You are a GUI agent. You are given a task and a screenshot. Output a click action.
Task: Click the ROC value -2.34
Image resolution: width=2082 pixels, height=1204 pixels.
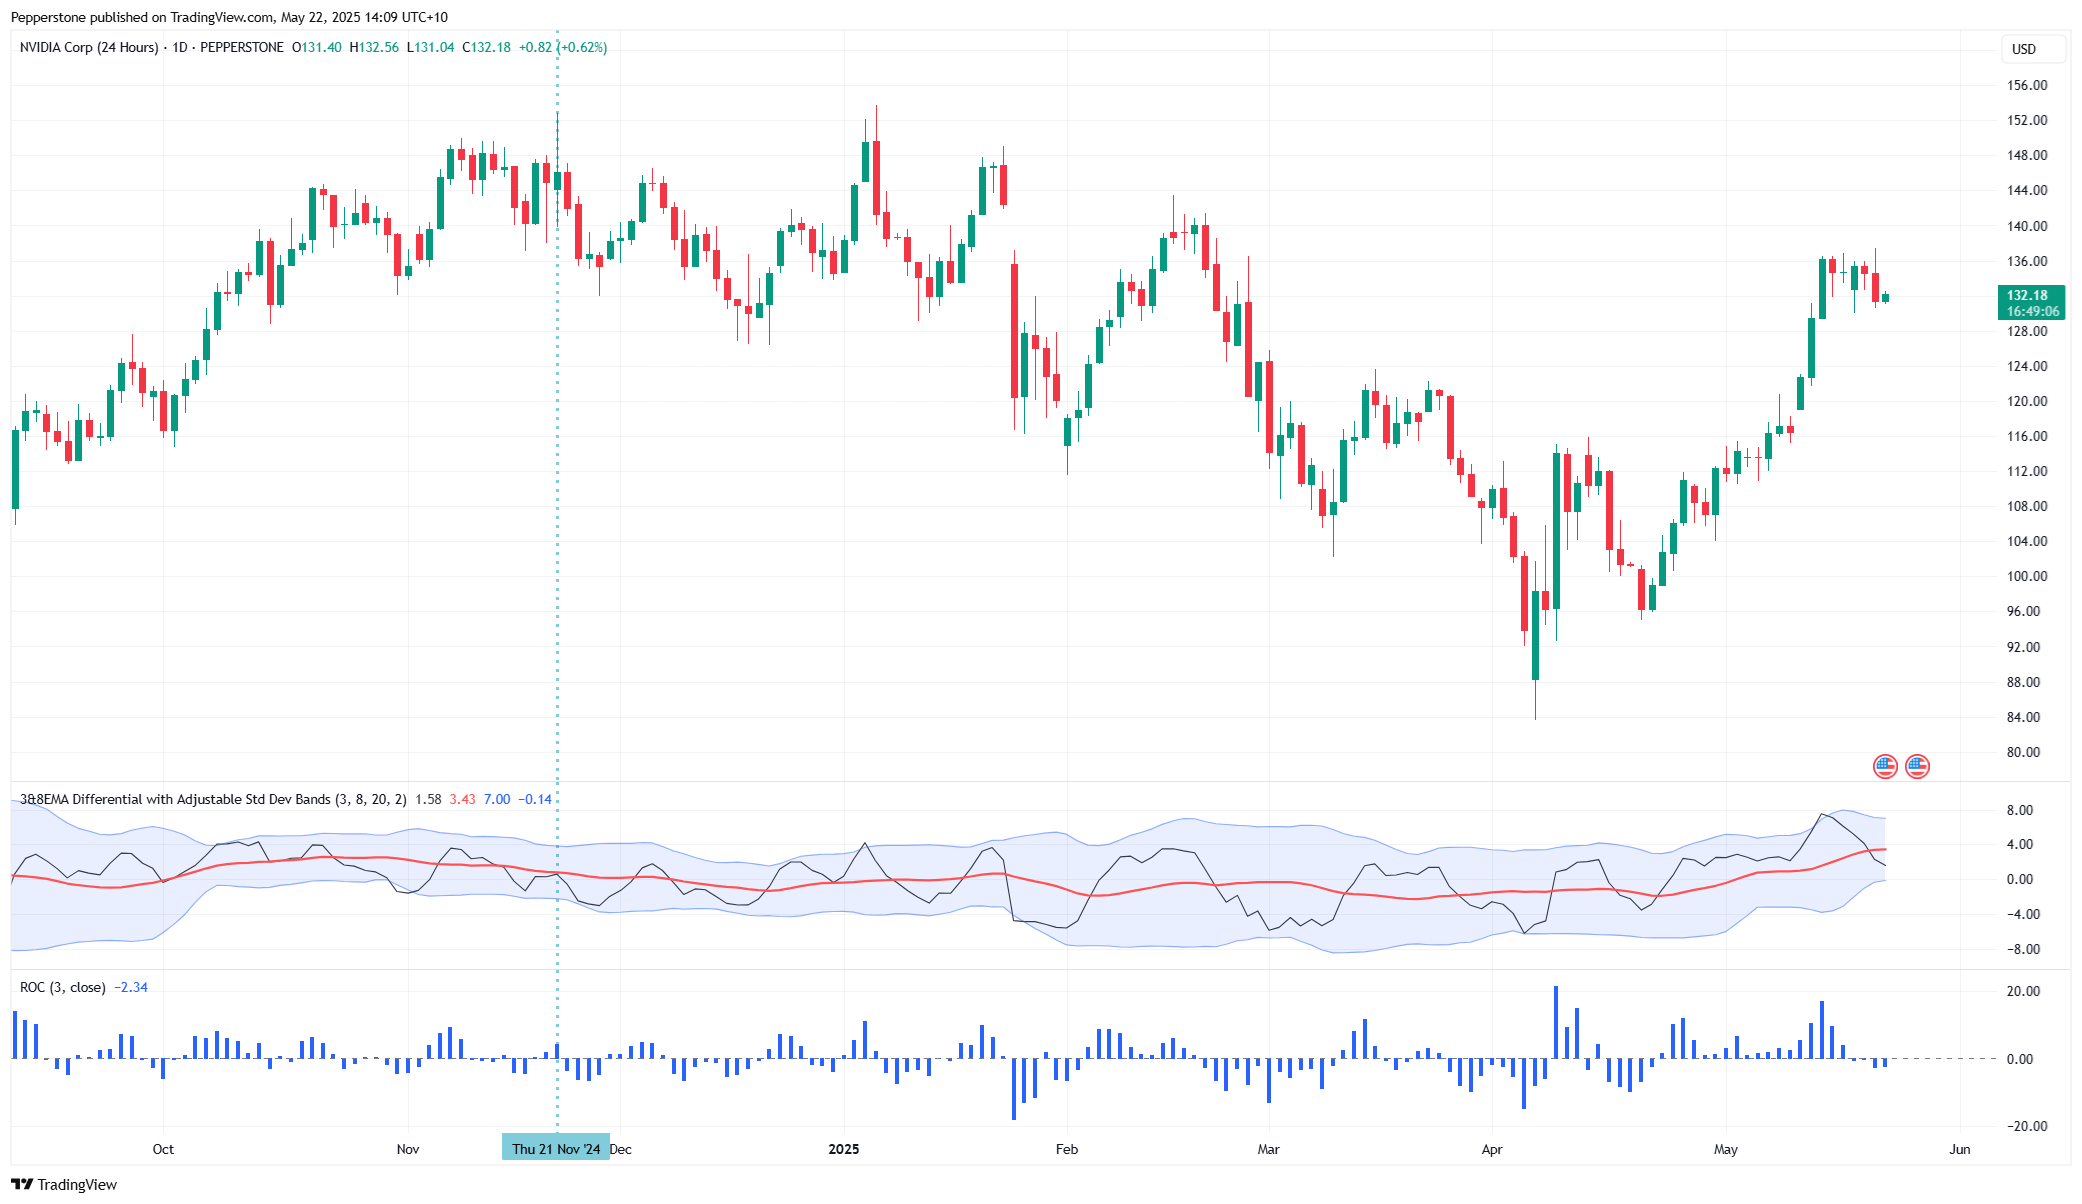coord(131,987)
